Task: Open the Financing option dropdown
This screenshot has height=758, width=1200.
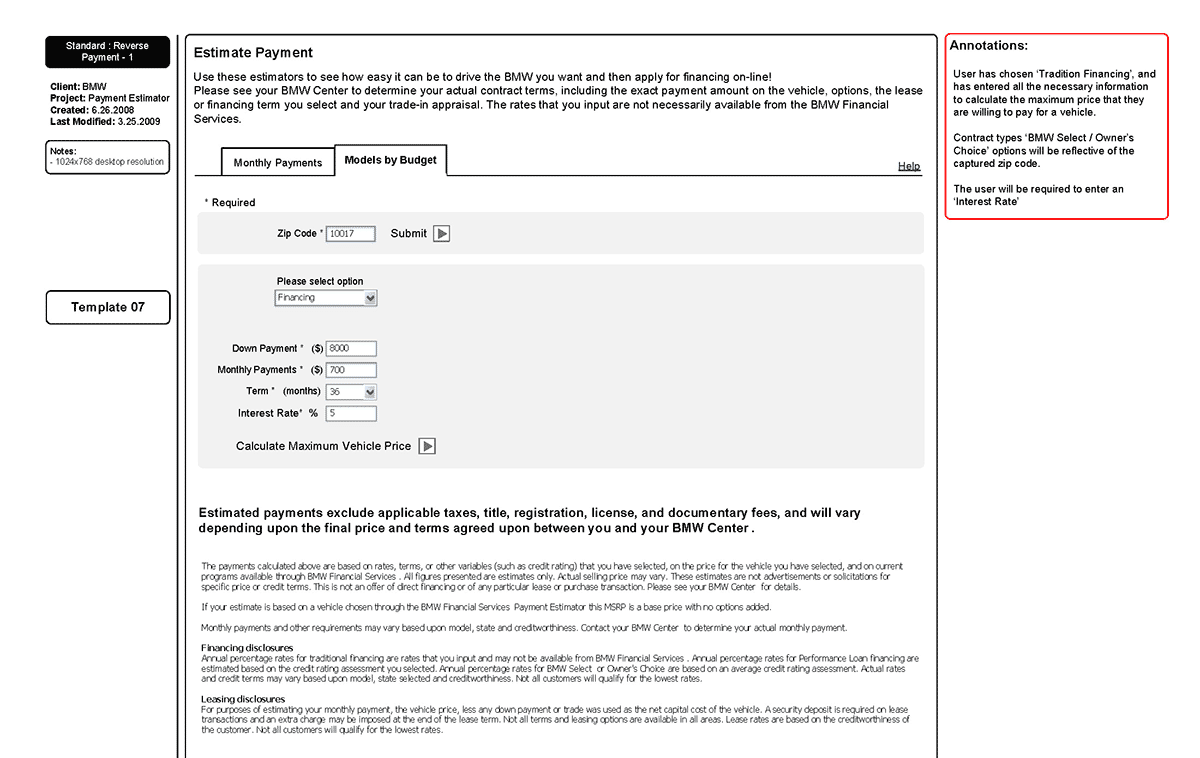Action: (326, 298)
